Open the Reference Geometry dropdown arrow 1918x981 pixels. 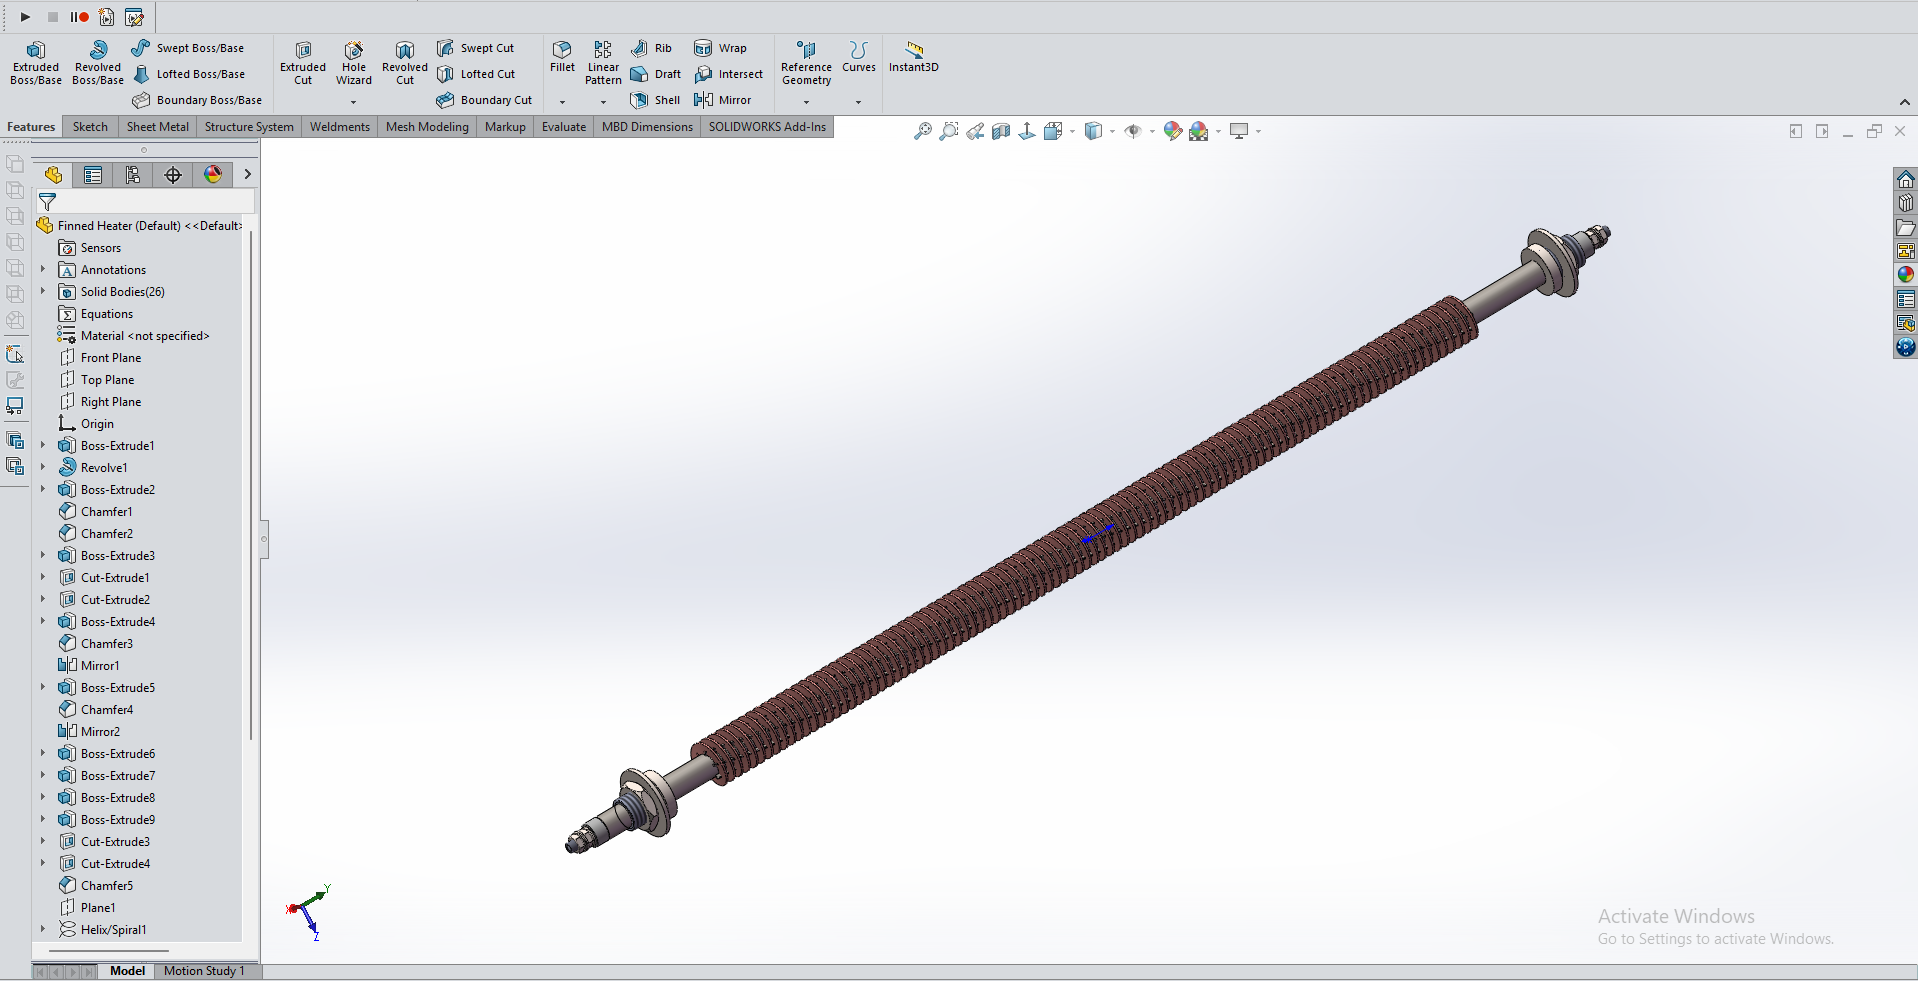(x=806, y=102)
